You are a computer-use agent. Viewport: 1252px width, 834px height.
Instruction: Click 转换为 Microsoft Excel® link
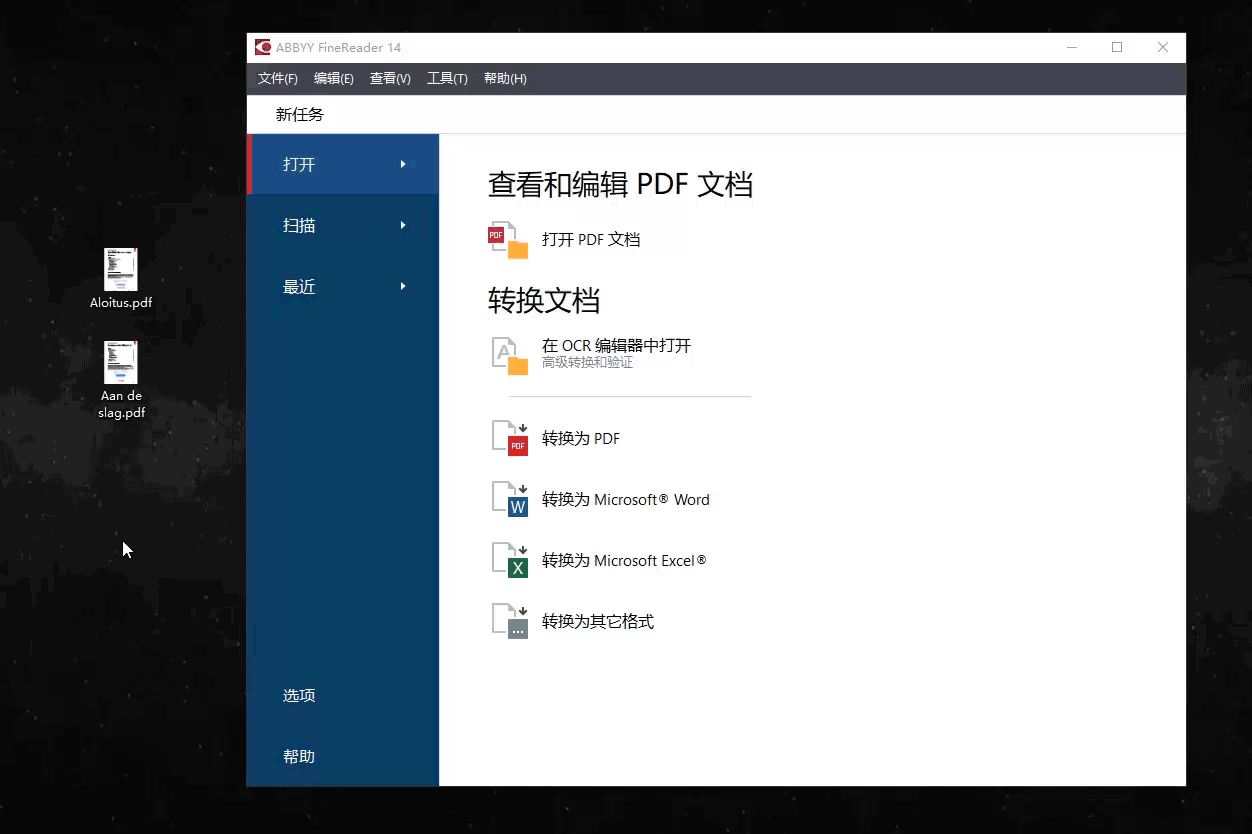click(624, 560)
